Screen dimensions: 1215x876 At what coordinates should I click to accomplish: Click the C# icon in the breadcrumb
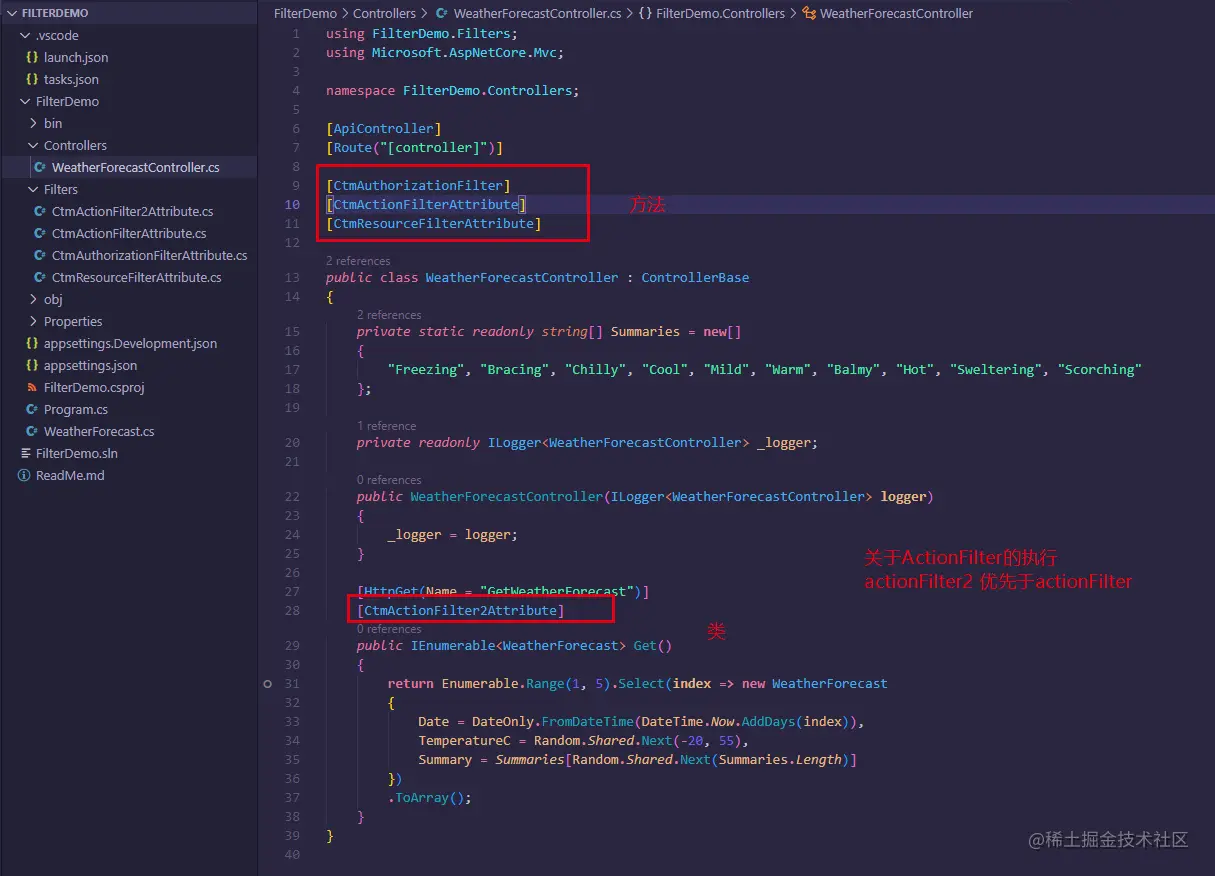(x=441, y=14)
